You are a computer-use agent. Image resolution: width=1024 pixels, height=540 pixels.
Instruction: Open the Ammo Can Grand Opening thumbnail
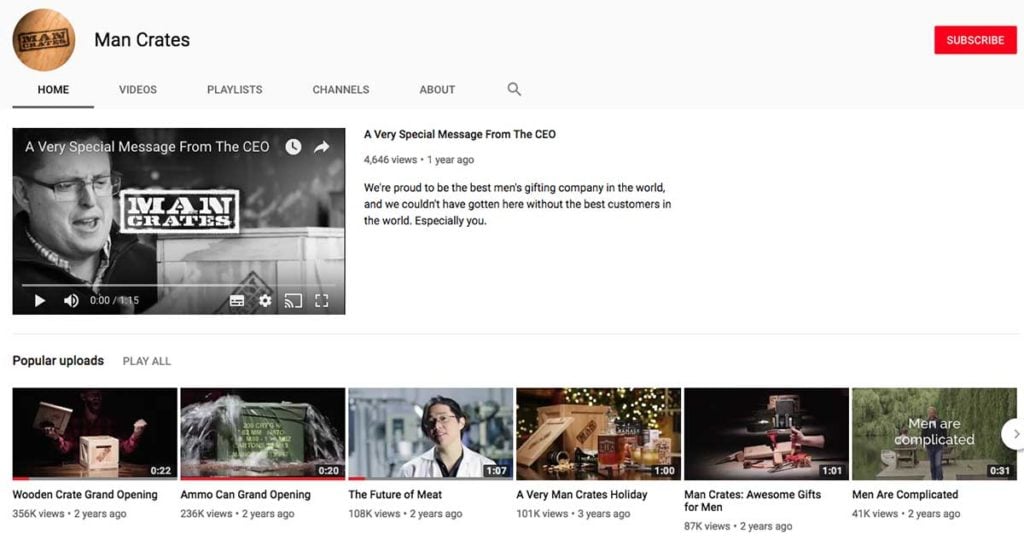(x=263, y=434)
